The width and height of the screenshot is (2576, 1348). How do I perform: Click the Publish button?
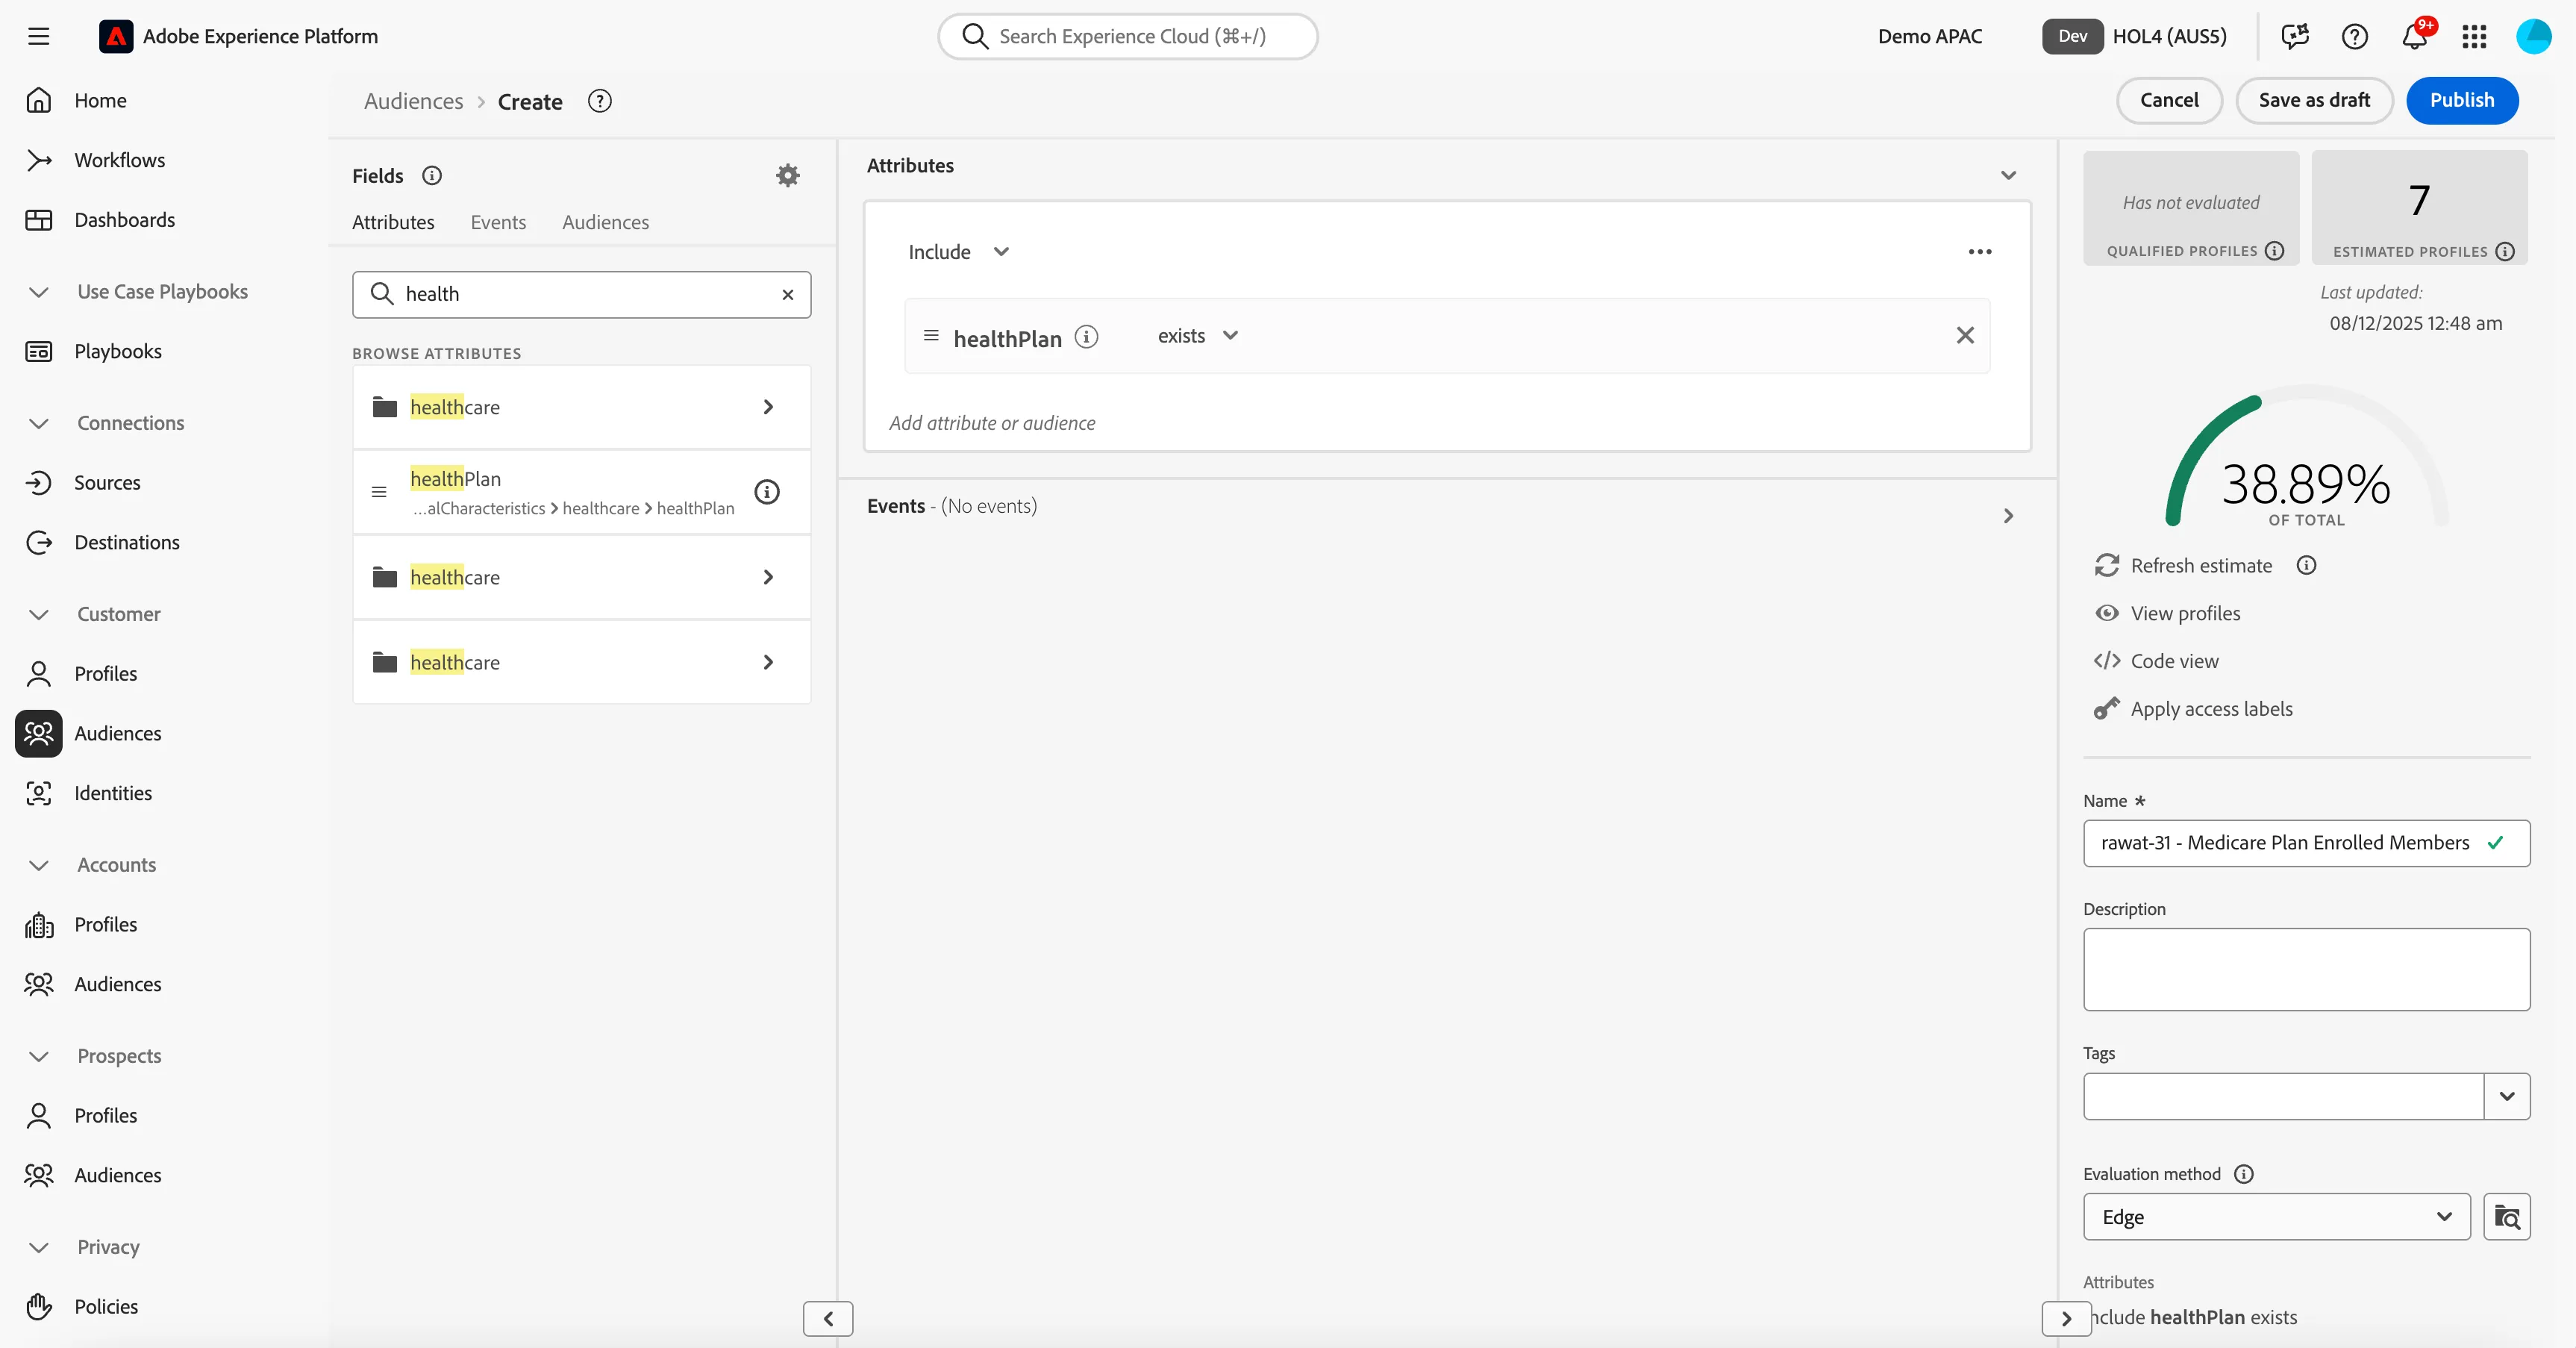[x=2462, y=100]
